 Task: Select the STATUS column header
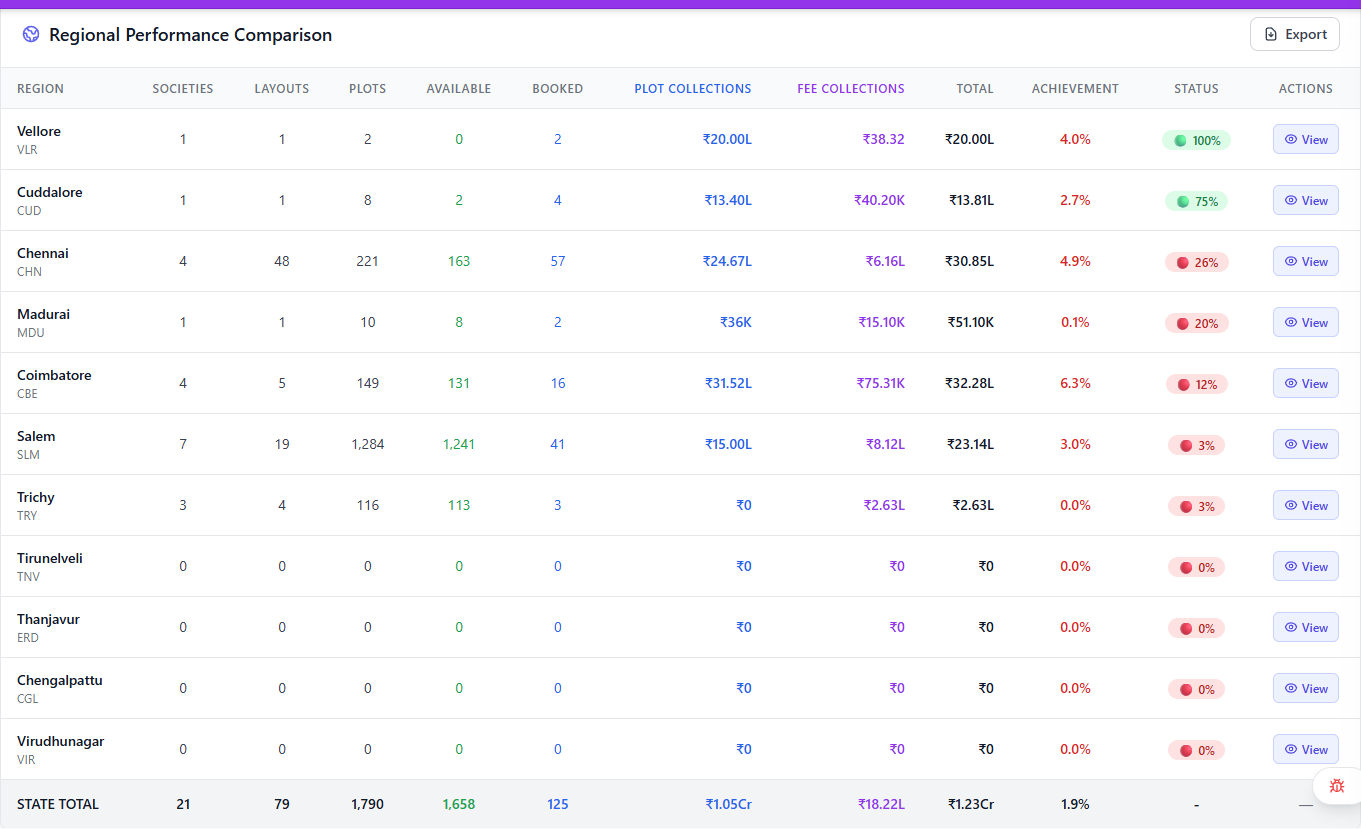1196,89
